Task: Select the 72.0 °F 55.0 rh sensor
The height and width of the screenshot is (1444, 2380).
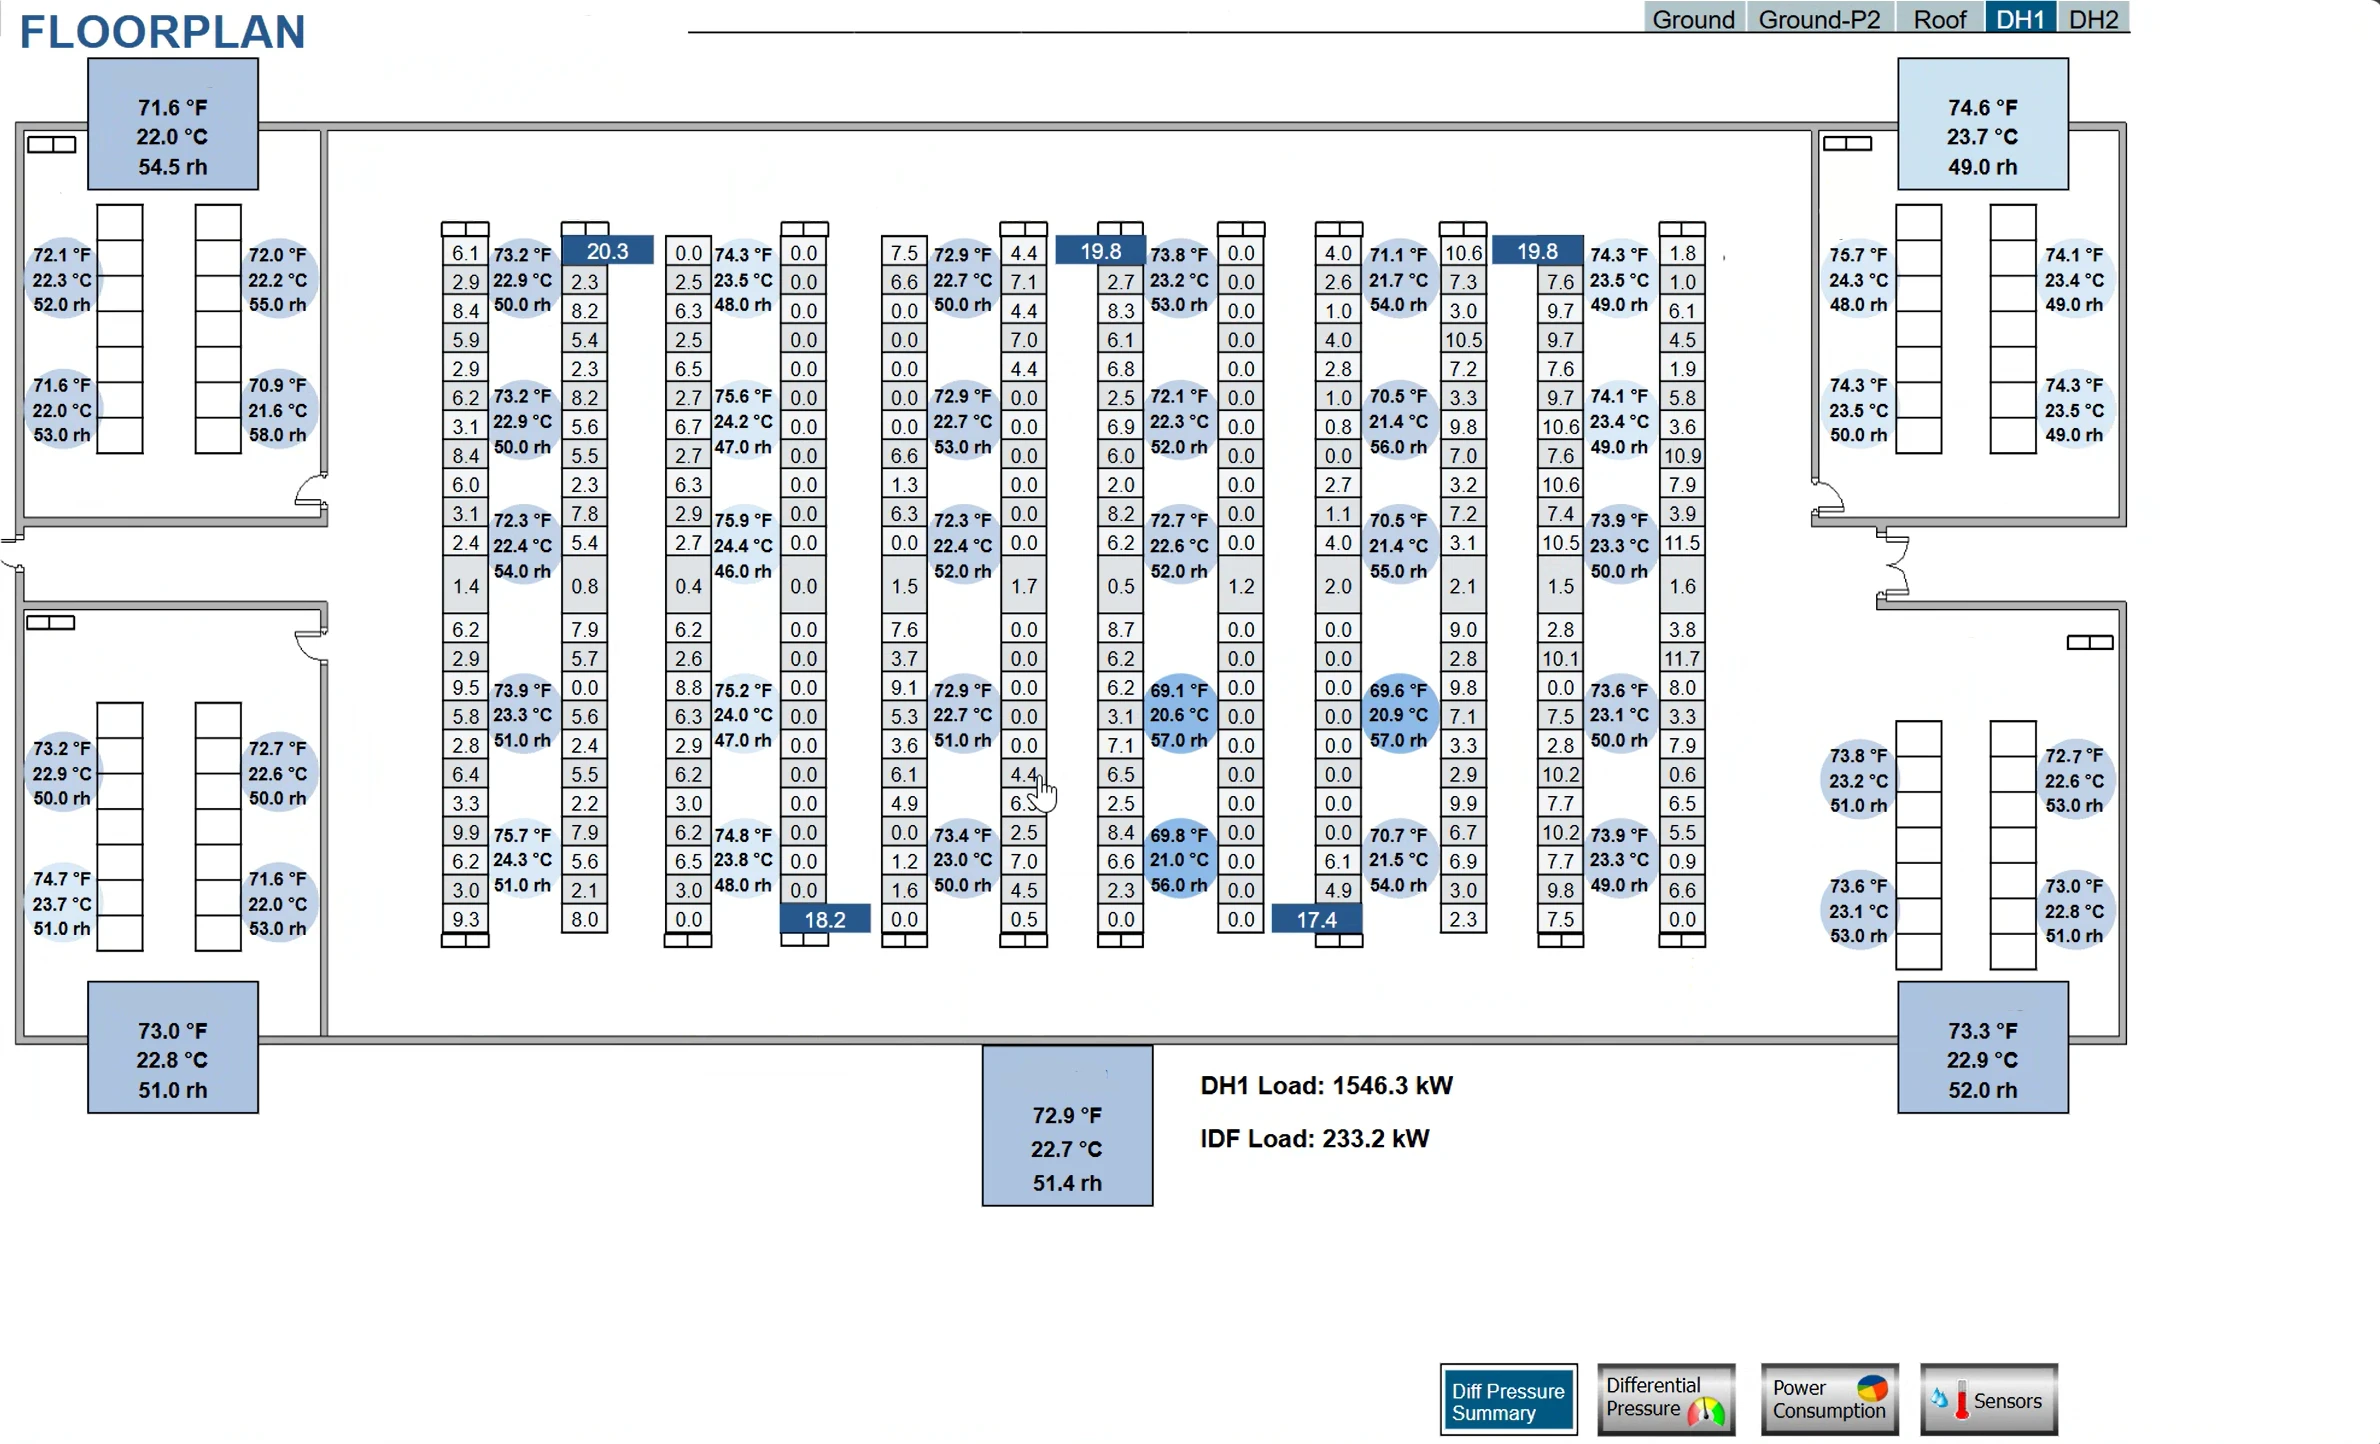Action: (278, 279)
